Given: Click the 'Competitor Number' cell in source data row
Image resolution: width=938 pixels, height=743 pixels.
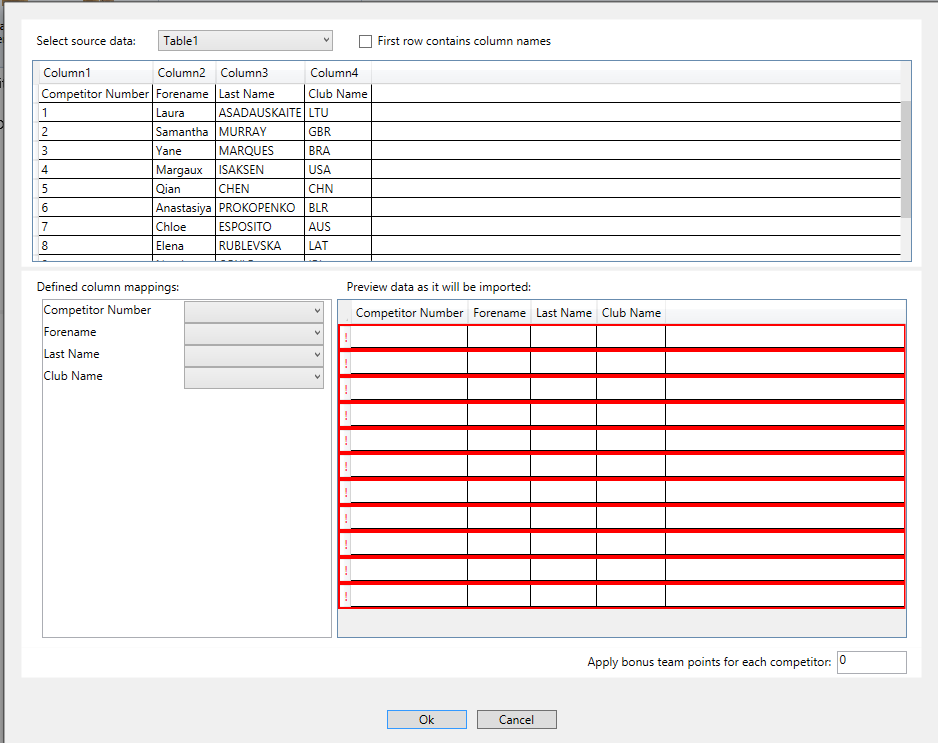Looking at the screenshot, I should [x=96, y=94].
